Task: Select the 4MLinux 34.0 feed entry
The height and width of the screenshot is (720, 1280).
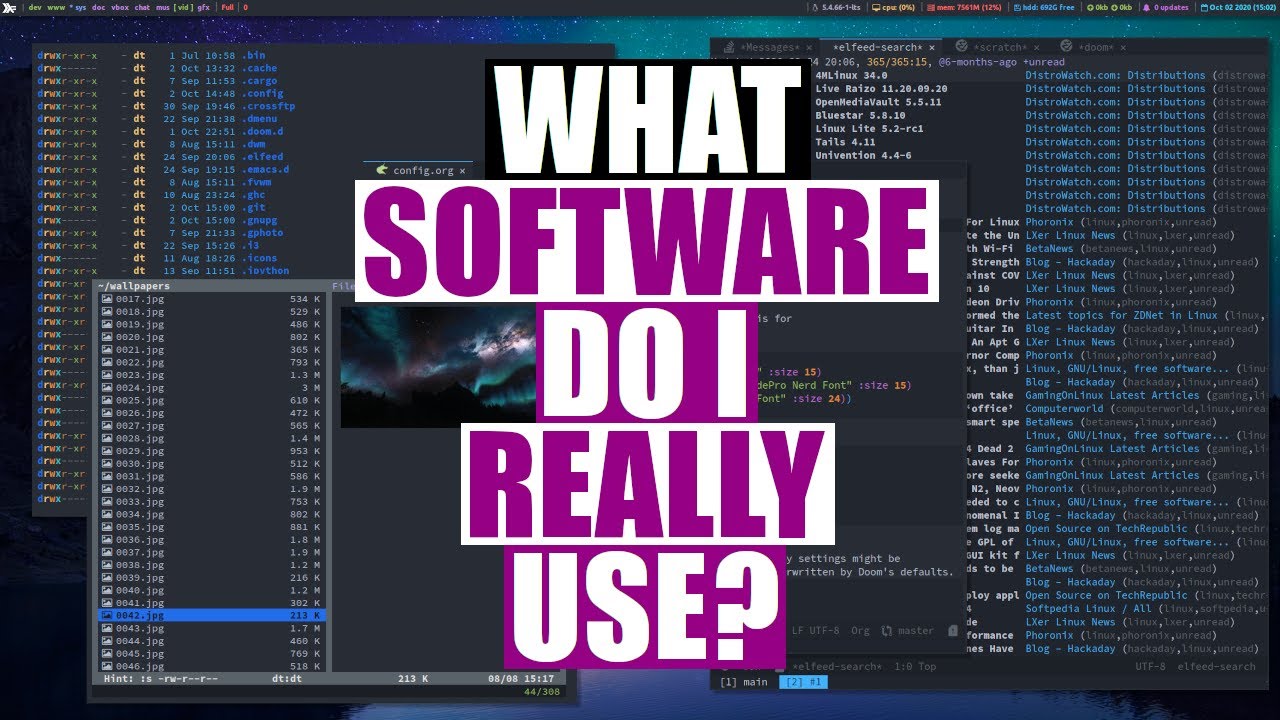Action: (851, 75)
